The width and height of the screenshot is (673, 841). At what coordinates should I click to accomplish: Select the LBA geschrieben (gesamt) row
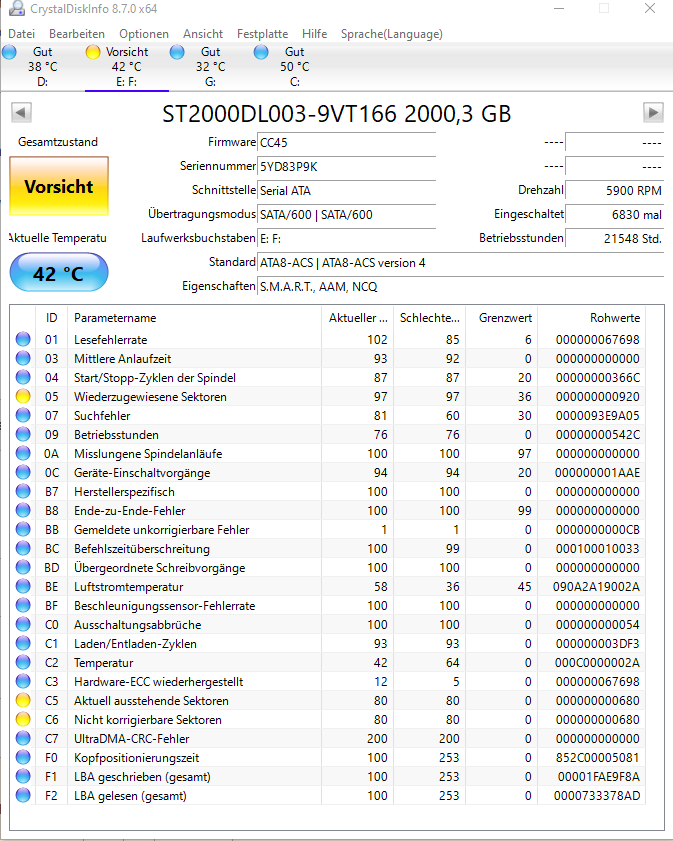pos(328,777)
